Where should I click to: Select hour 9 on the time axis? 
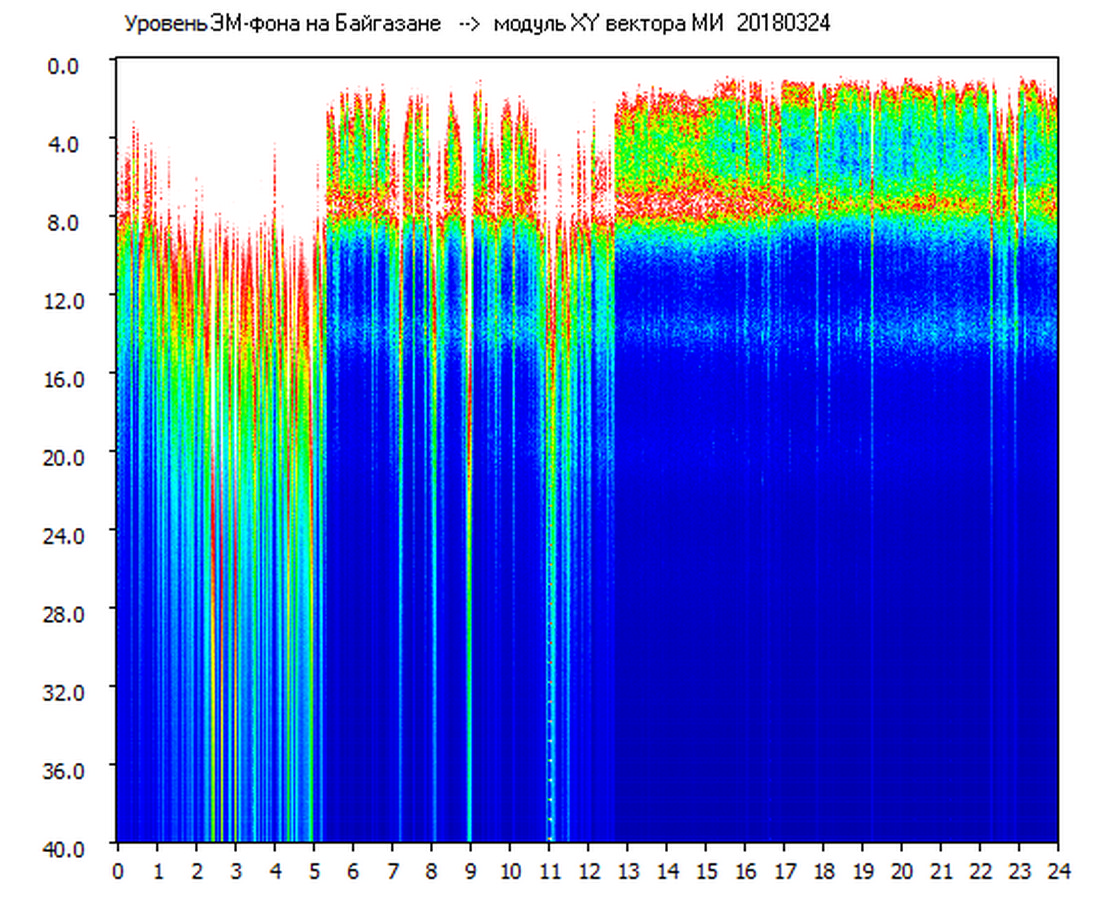471,871
